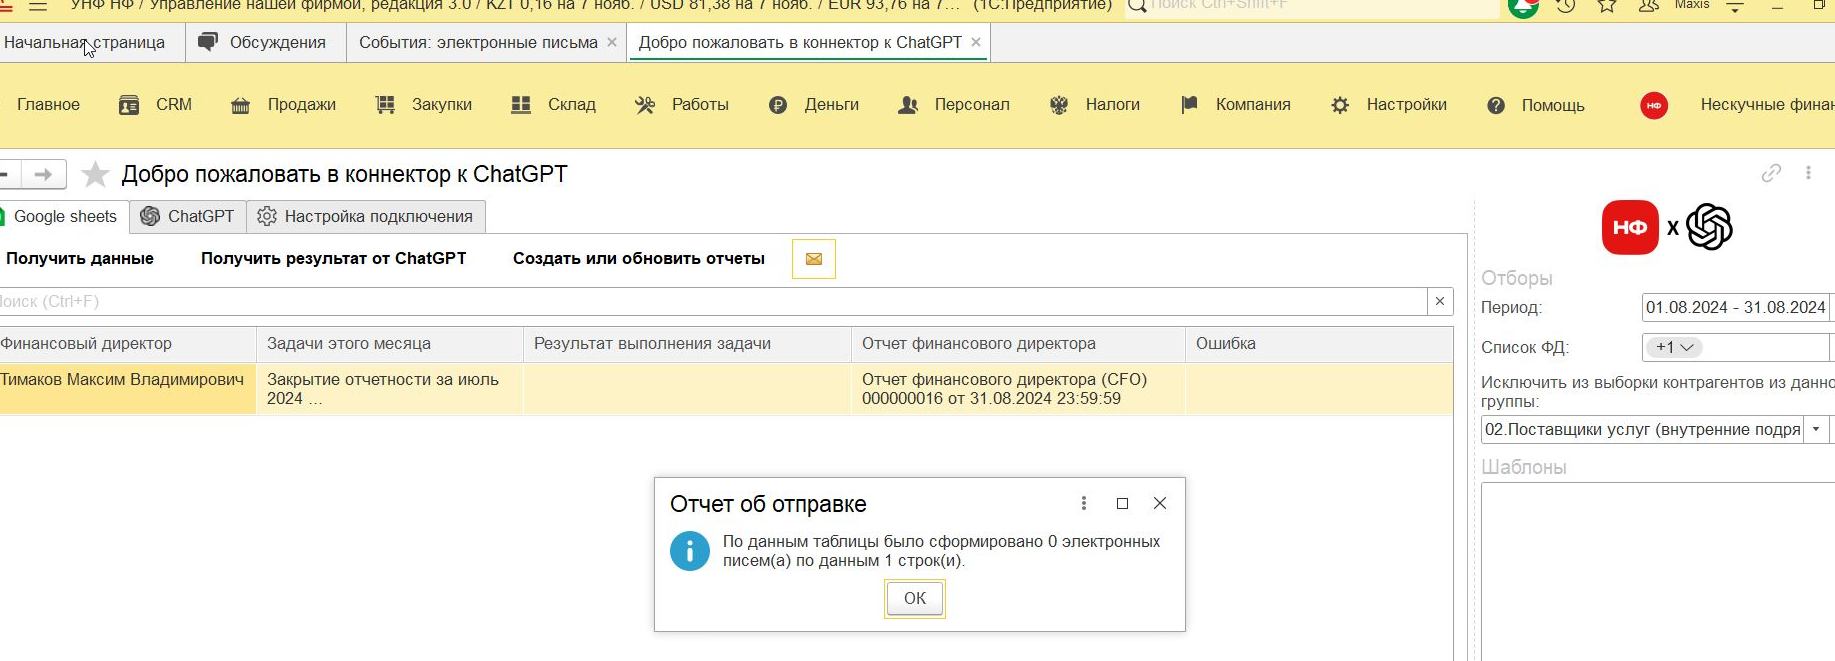Open the form's vertical three-dot menu
This screenshot has height=661, width=1835.
(1808, 173)
